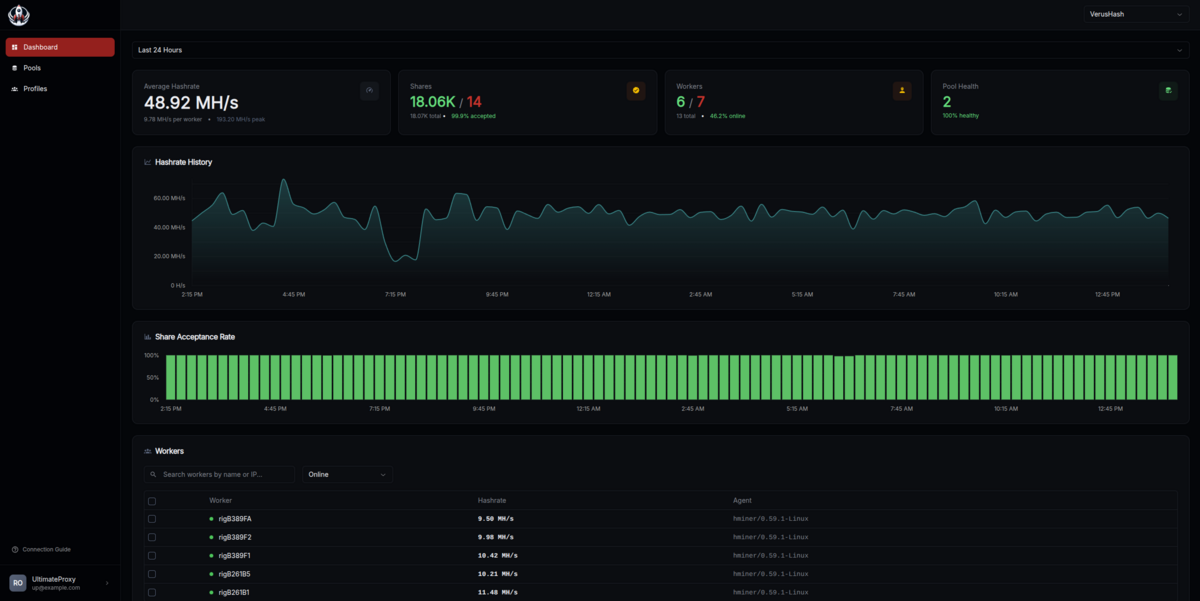
Task: Expand the UltimateProxy account chevron
Action: pyautogui.click(x=107, y=583)
